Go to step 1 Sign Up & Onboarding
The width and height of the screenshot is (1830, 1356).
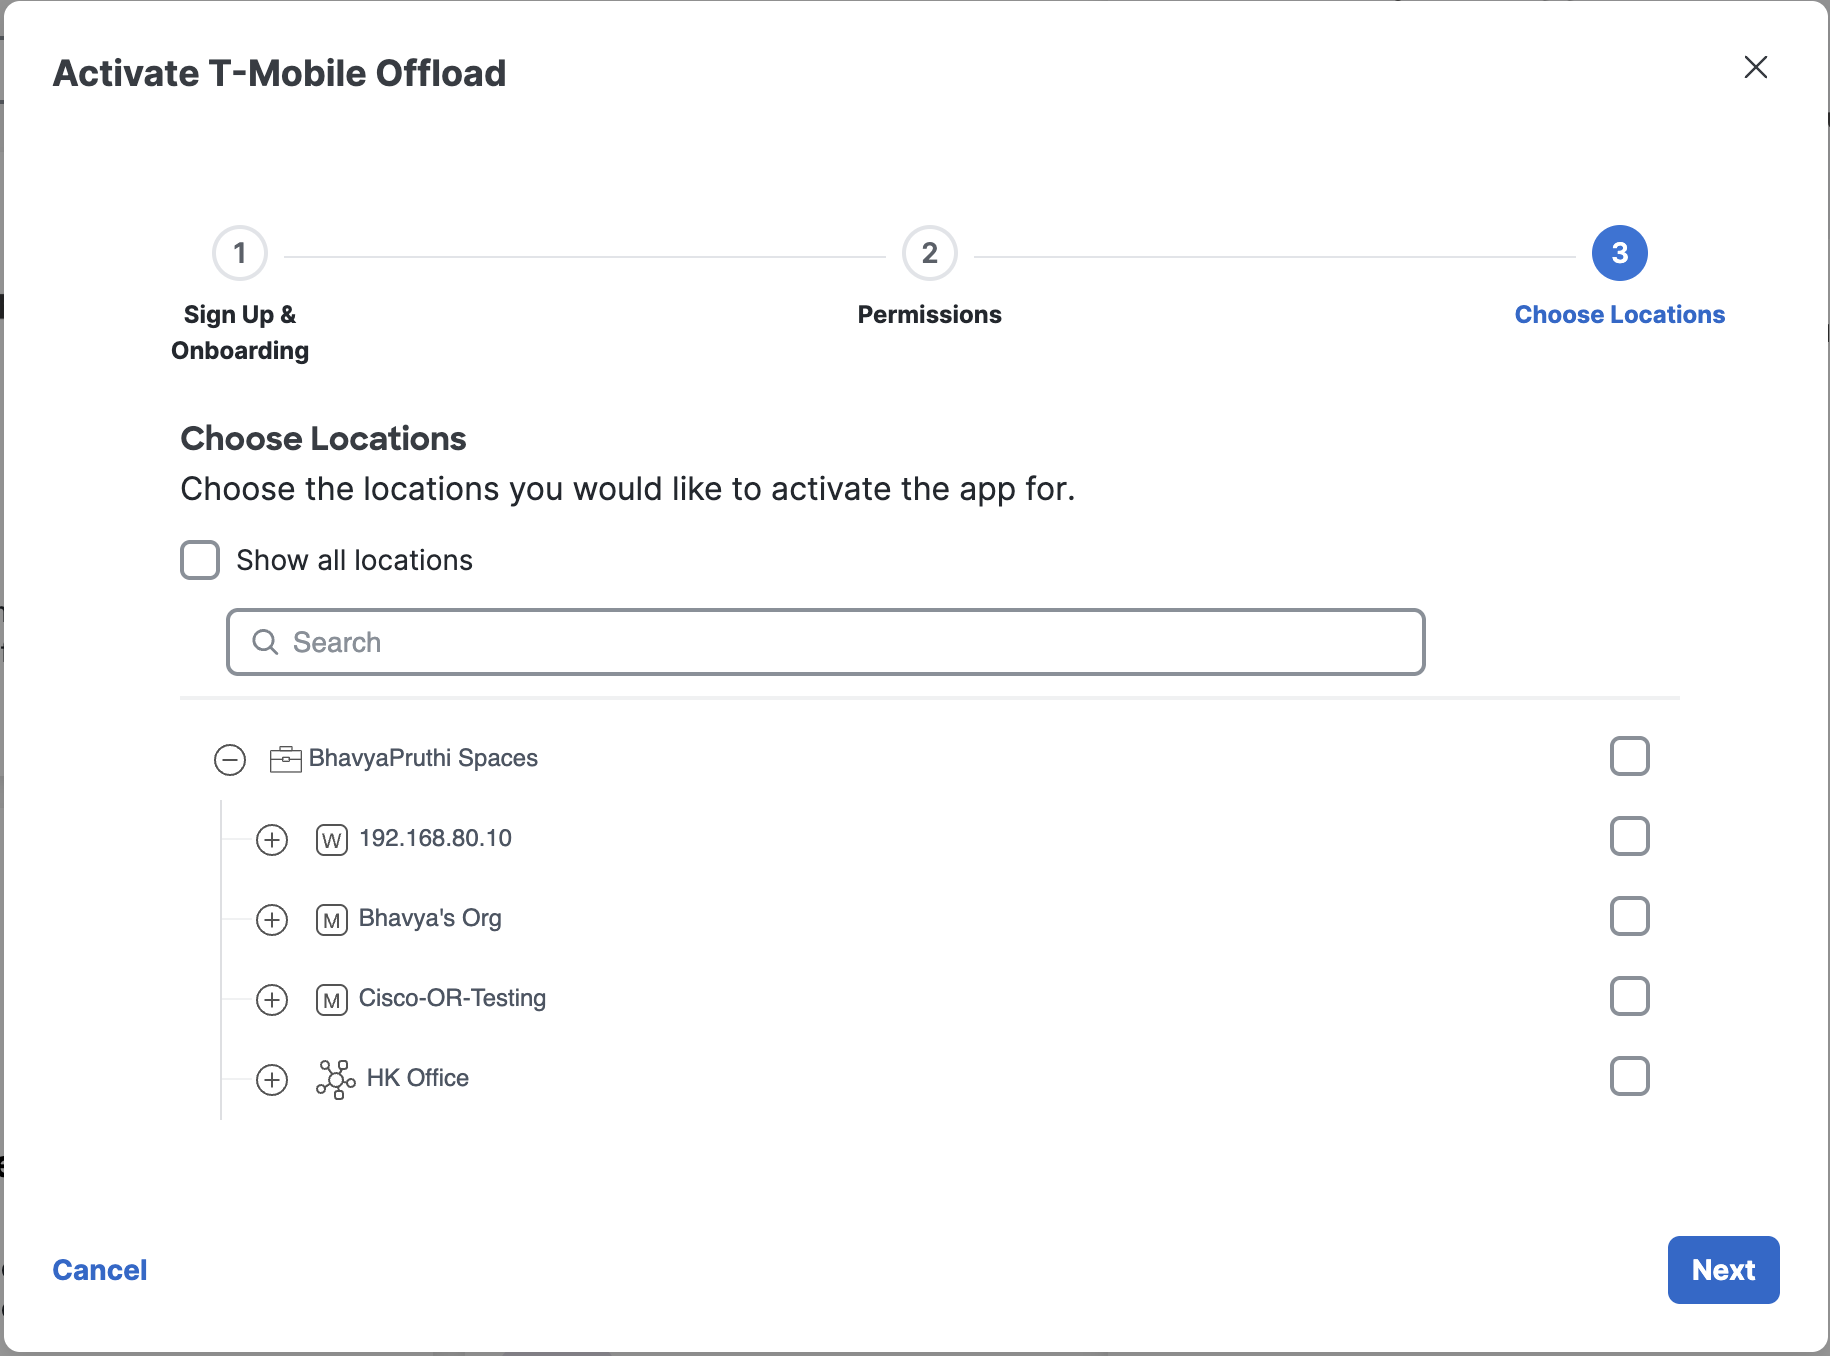tap(240, 253)
